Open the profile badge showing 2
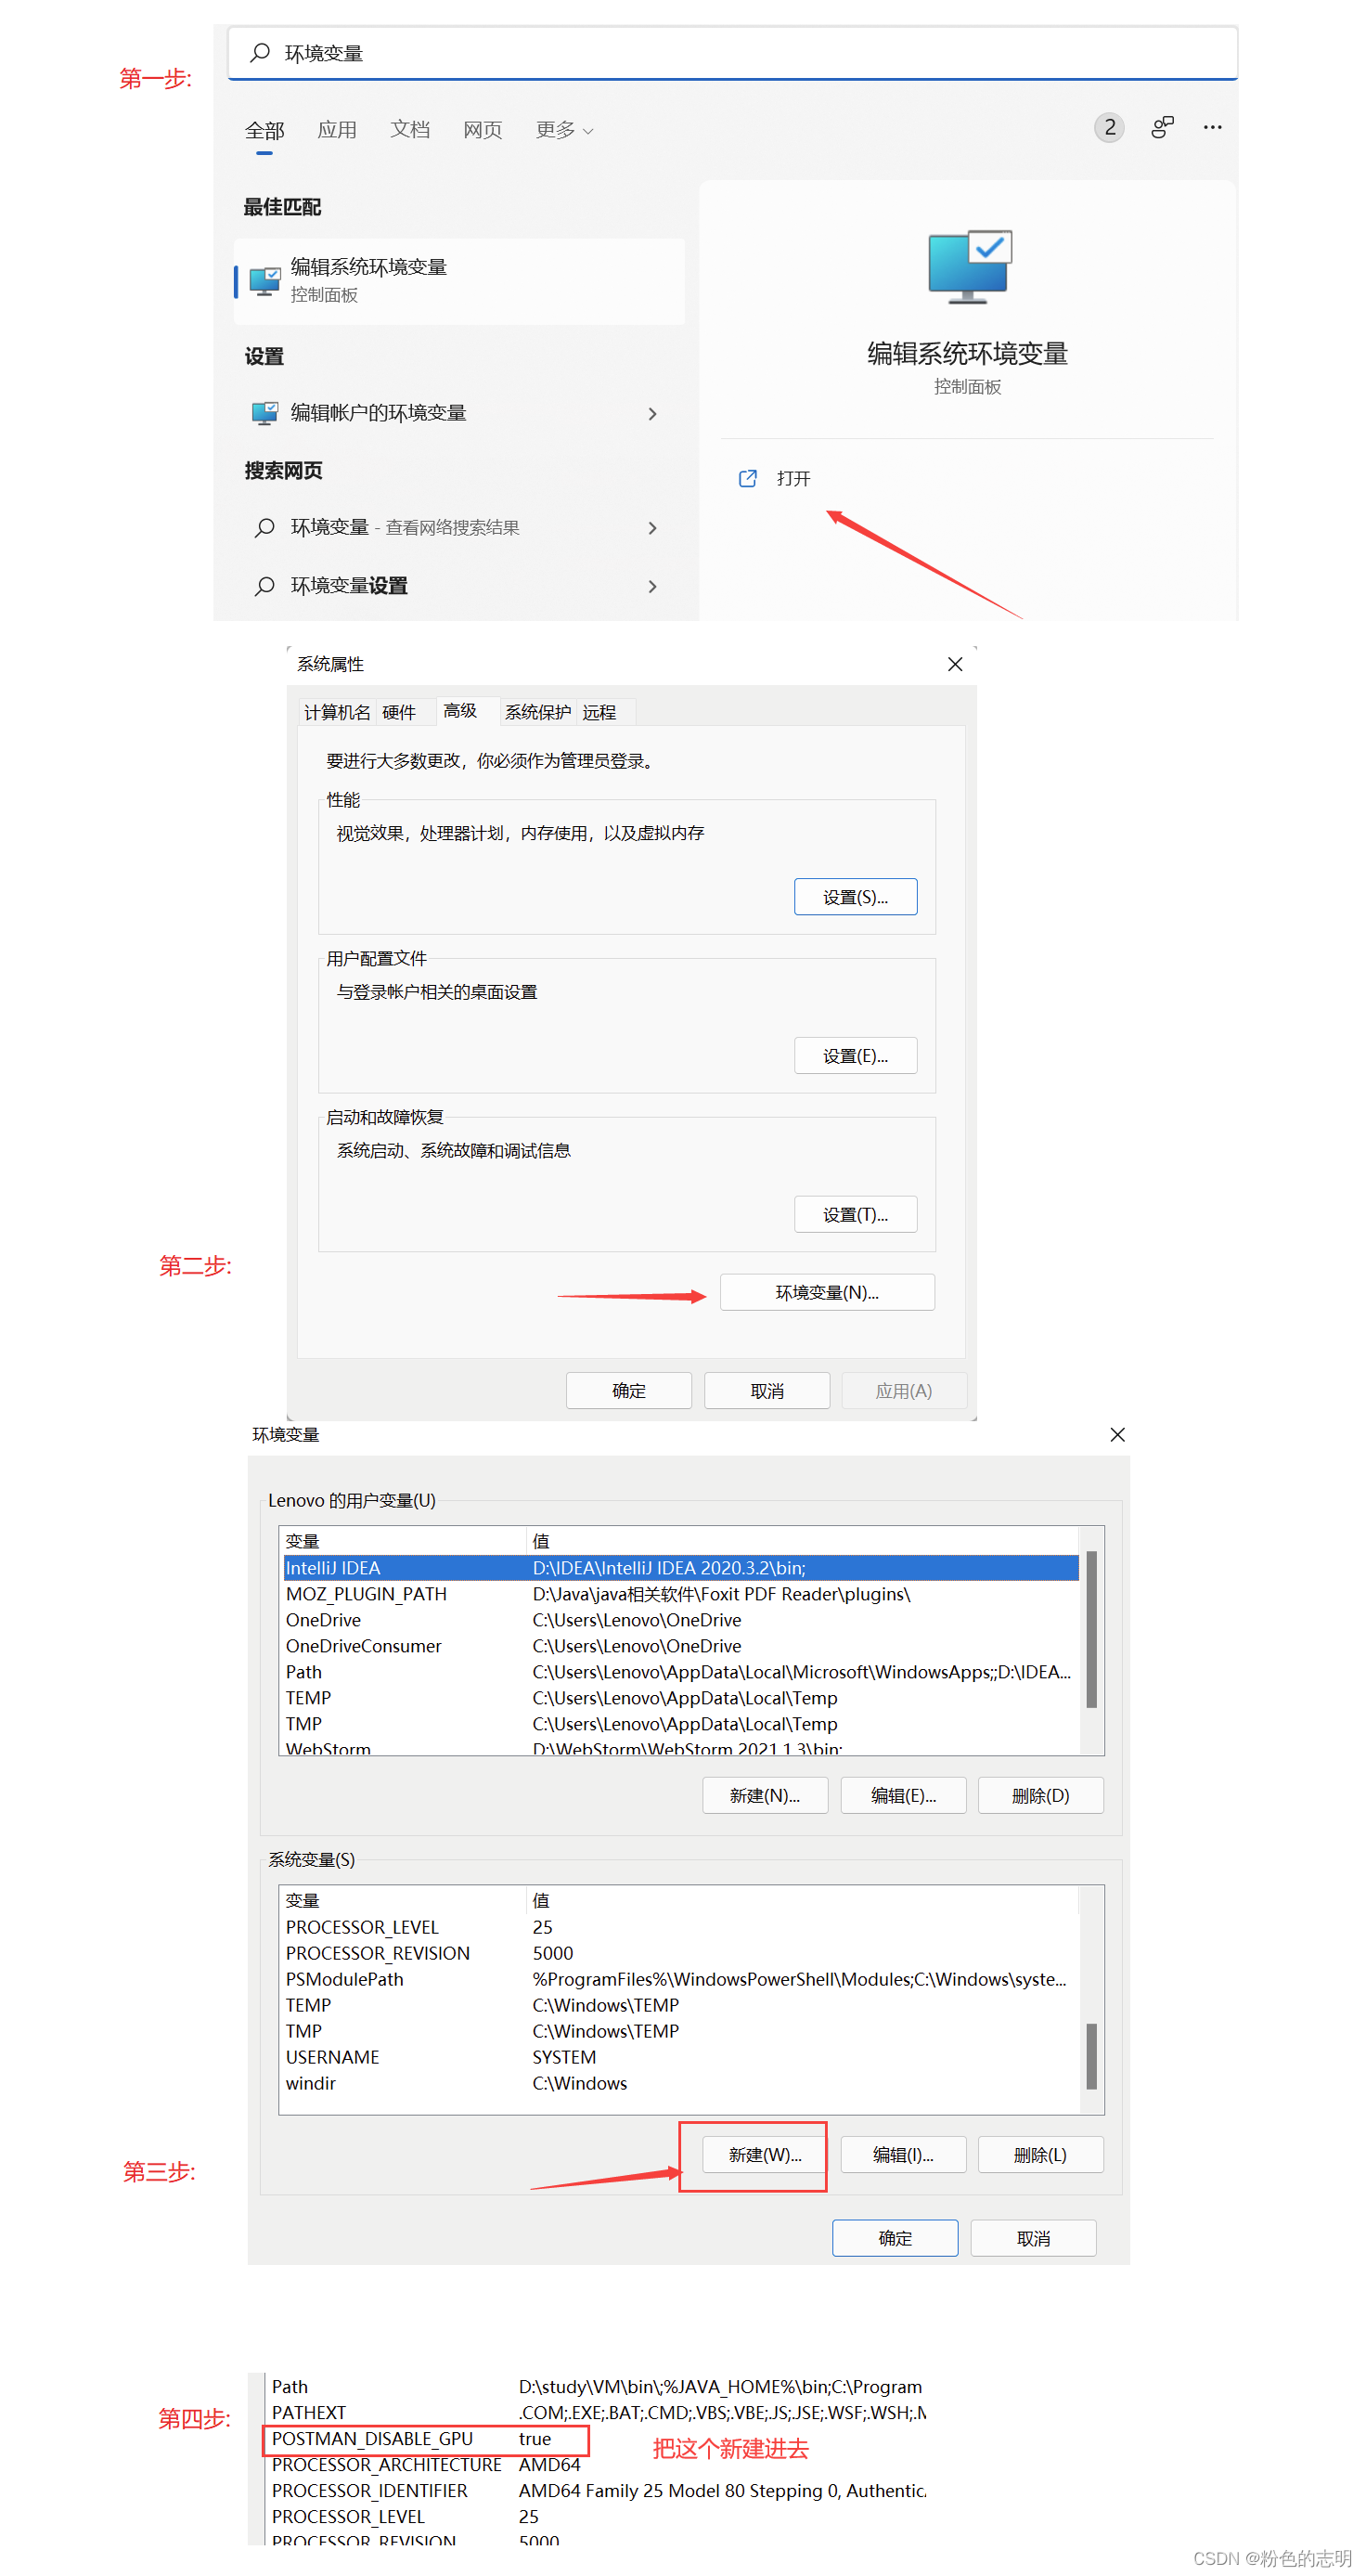Screen dimensions: 1366x2576 point(1109,128)
